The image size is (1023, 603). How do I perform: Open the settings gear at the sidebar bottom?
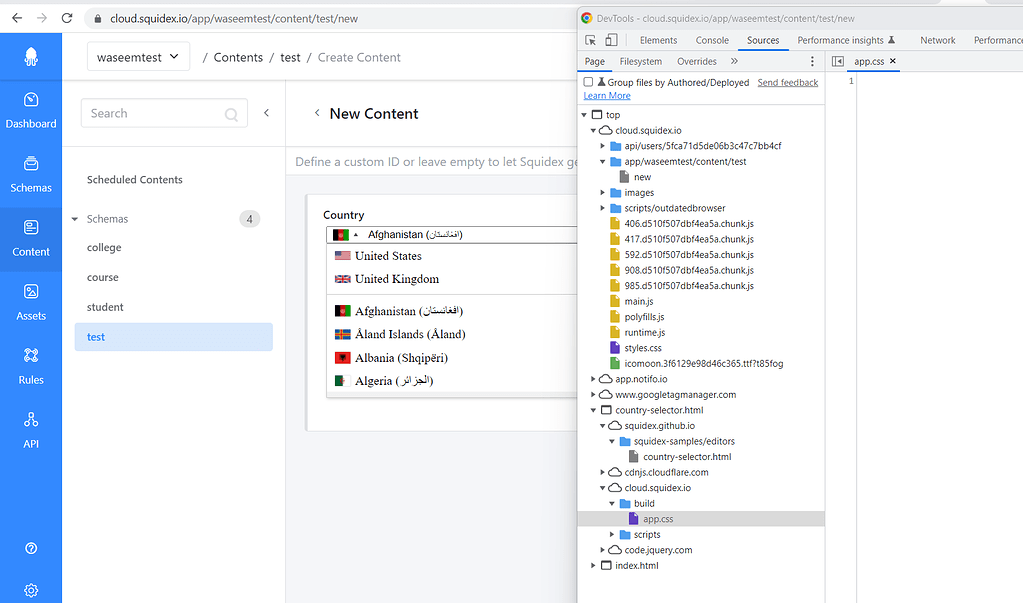[x=31, y=590]
